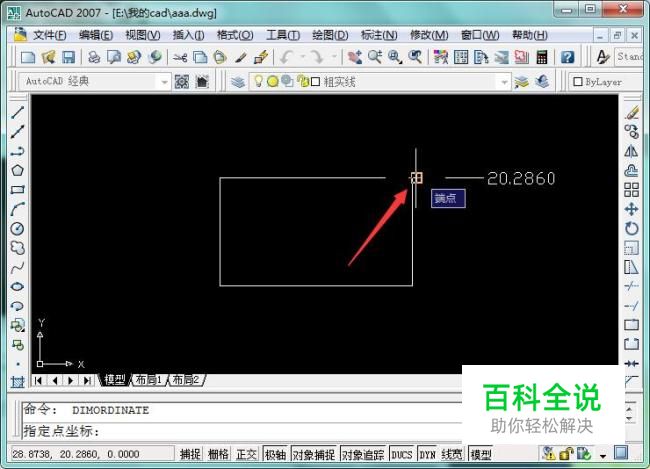
Task: Click the Scale tool
Action: pos(632,248)
